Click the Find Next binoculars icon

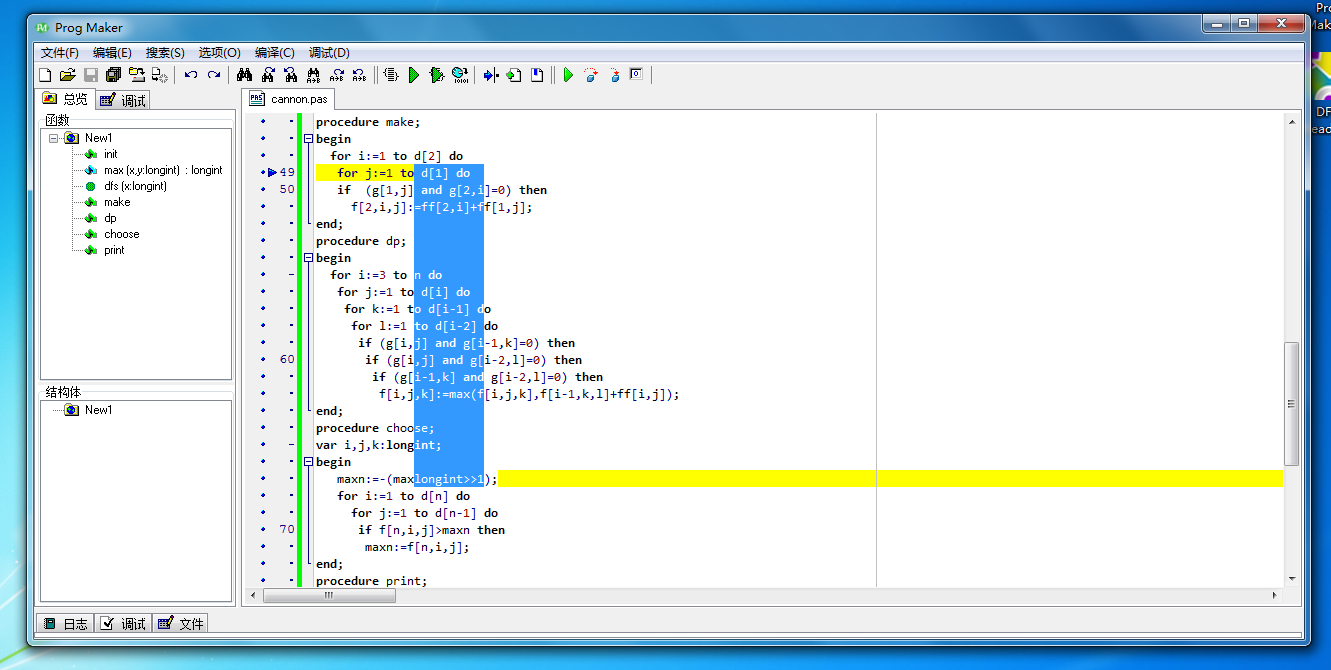pos(268,75)
